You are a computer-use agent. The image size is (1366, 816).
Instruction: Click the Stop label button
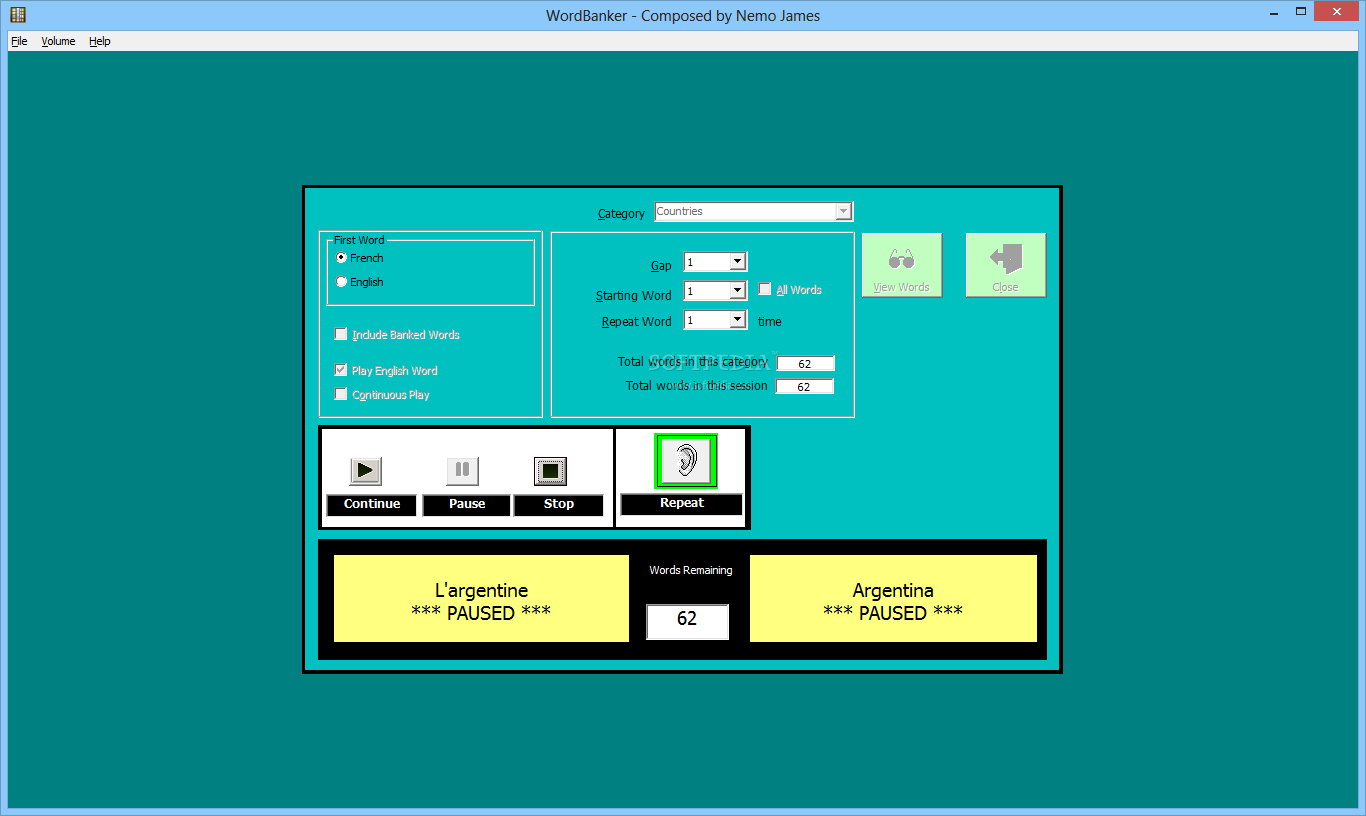tap(559, 505)
